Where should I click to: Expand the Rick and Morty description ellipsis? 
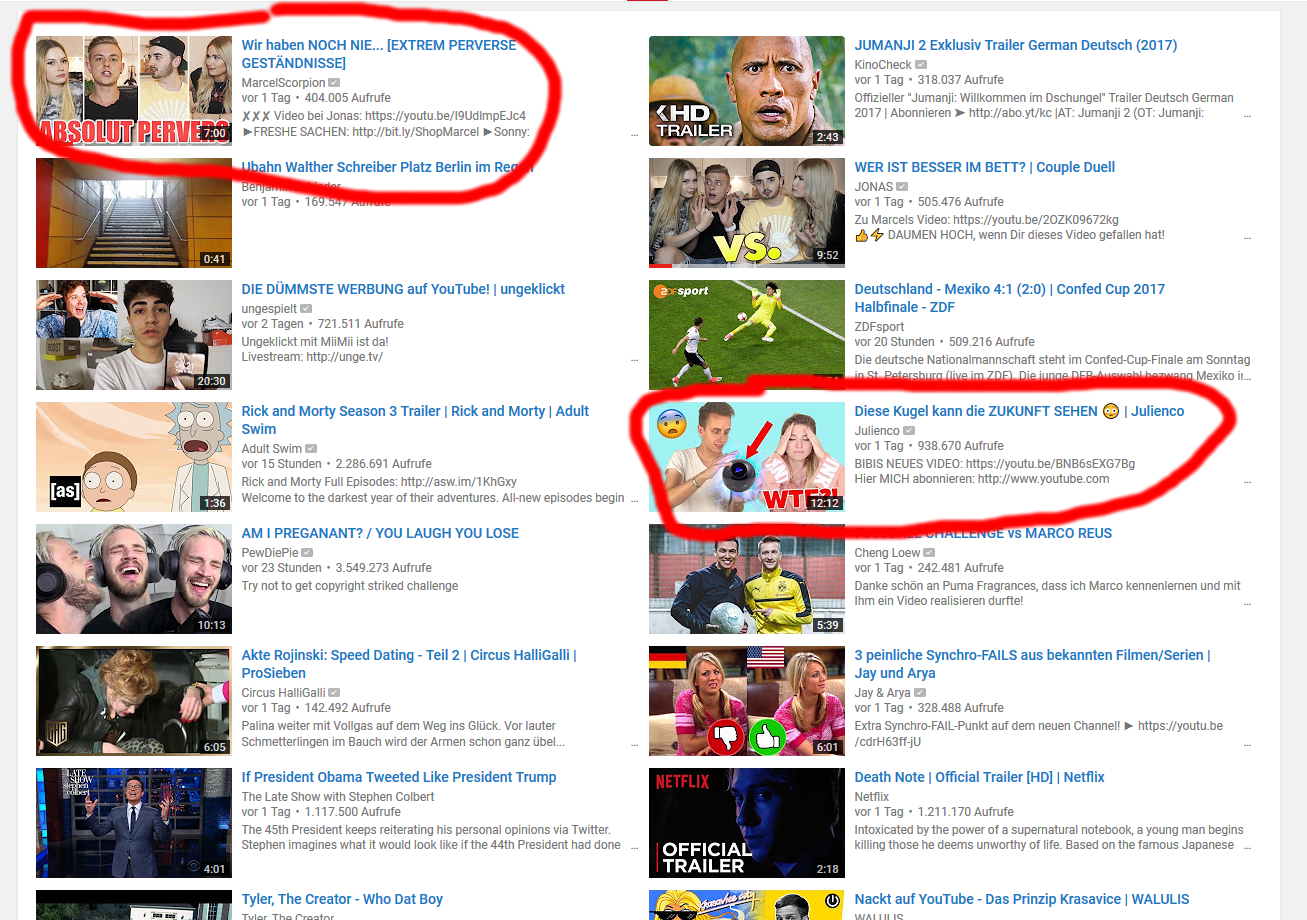(633, 500)
